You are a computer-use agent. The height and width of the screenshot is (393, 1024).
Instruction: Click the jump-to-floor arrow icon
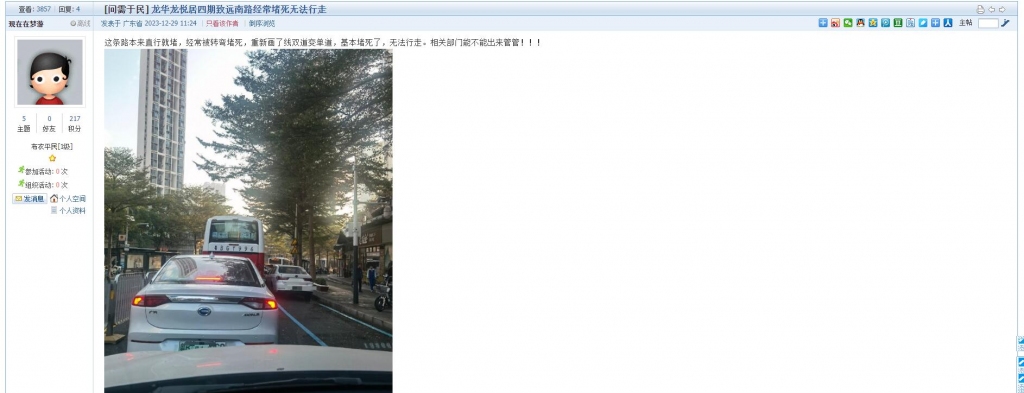point(1006,23)
